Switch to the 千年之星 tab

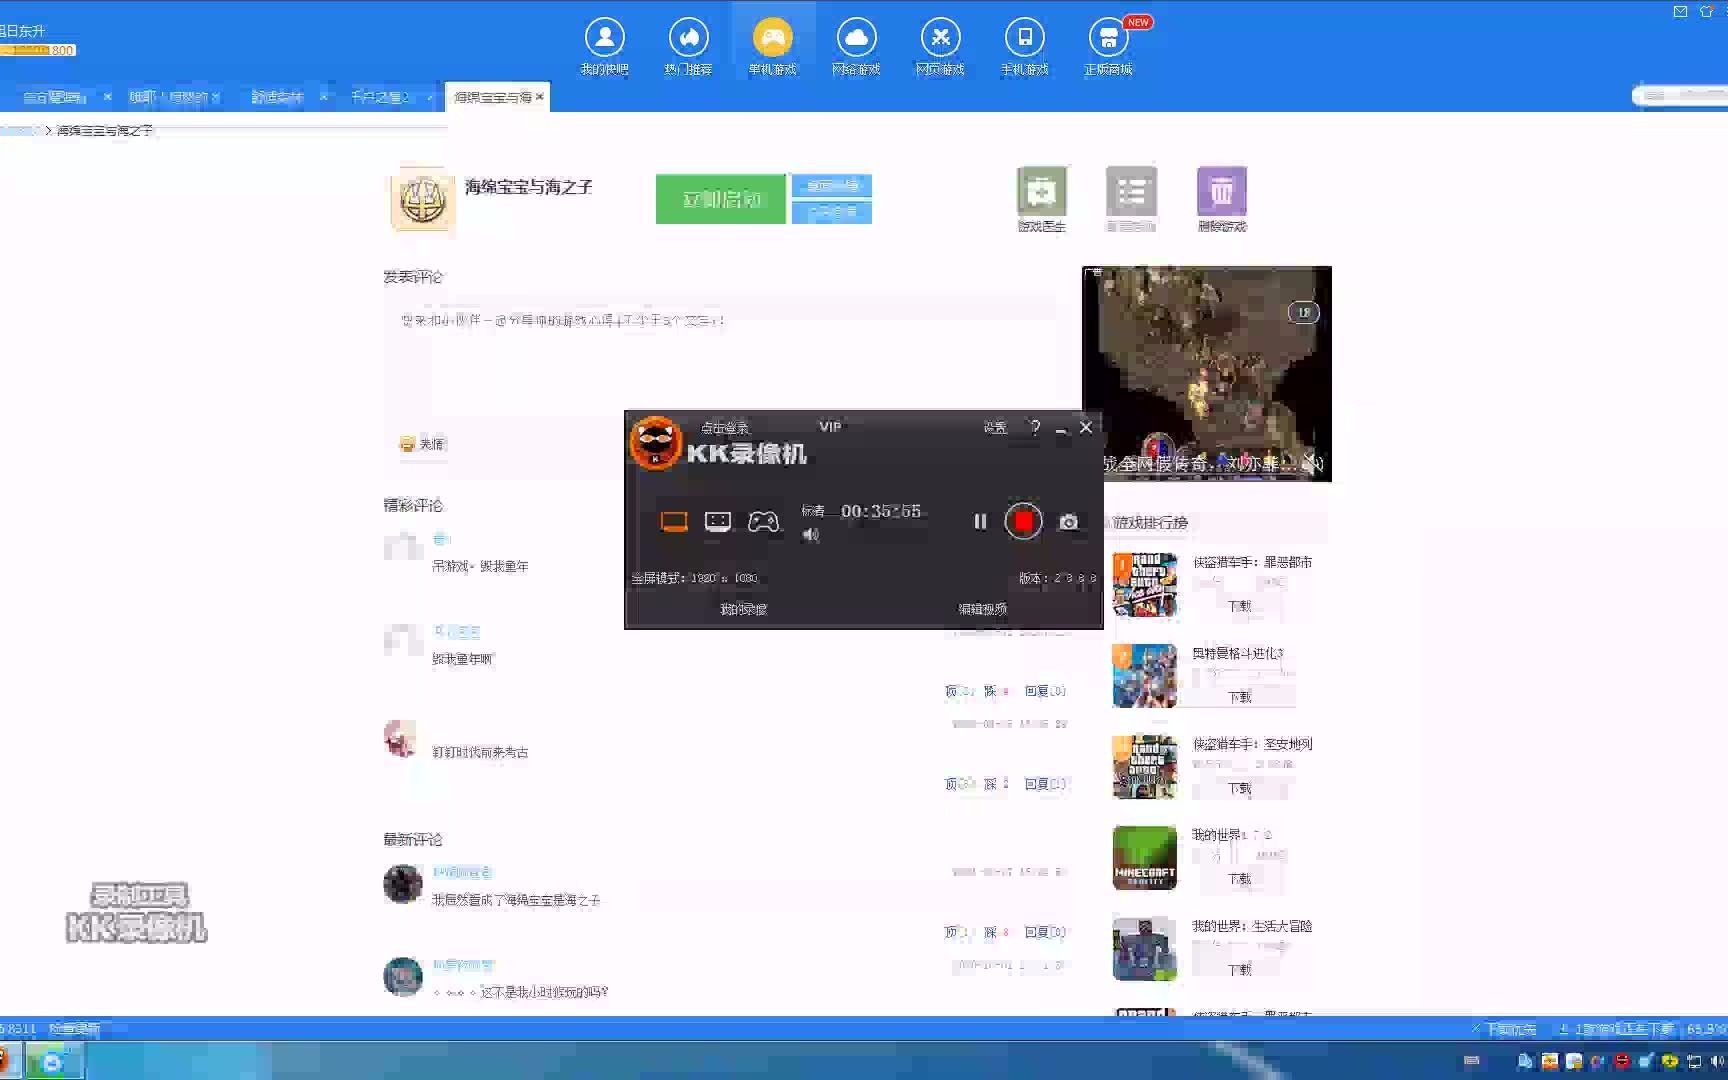pos(380,97)
